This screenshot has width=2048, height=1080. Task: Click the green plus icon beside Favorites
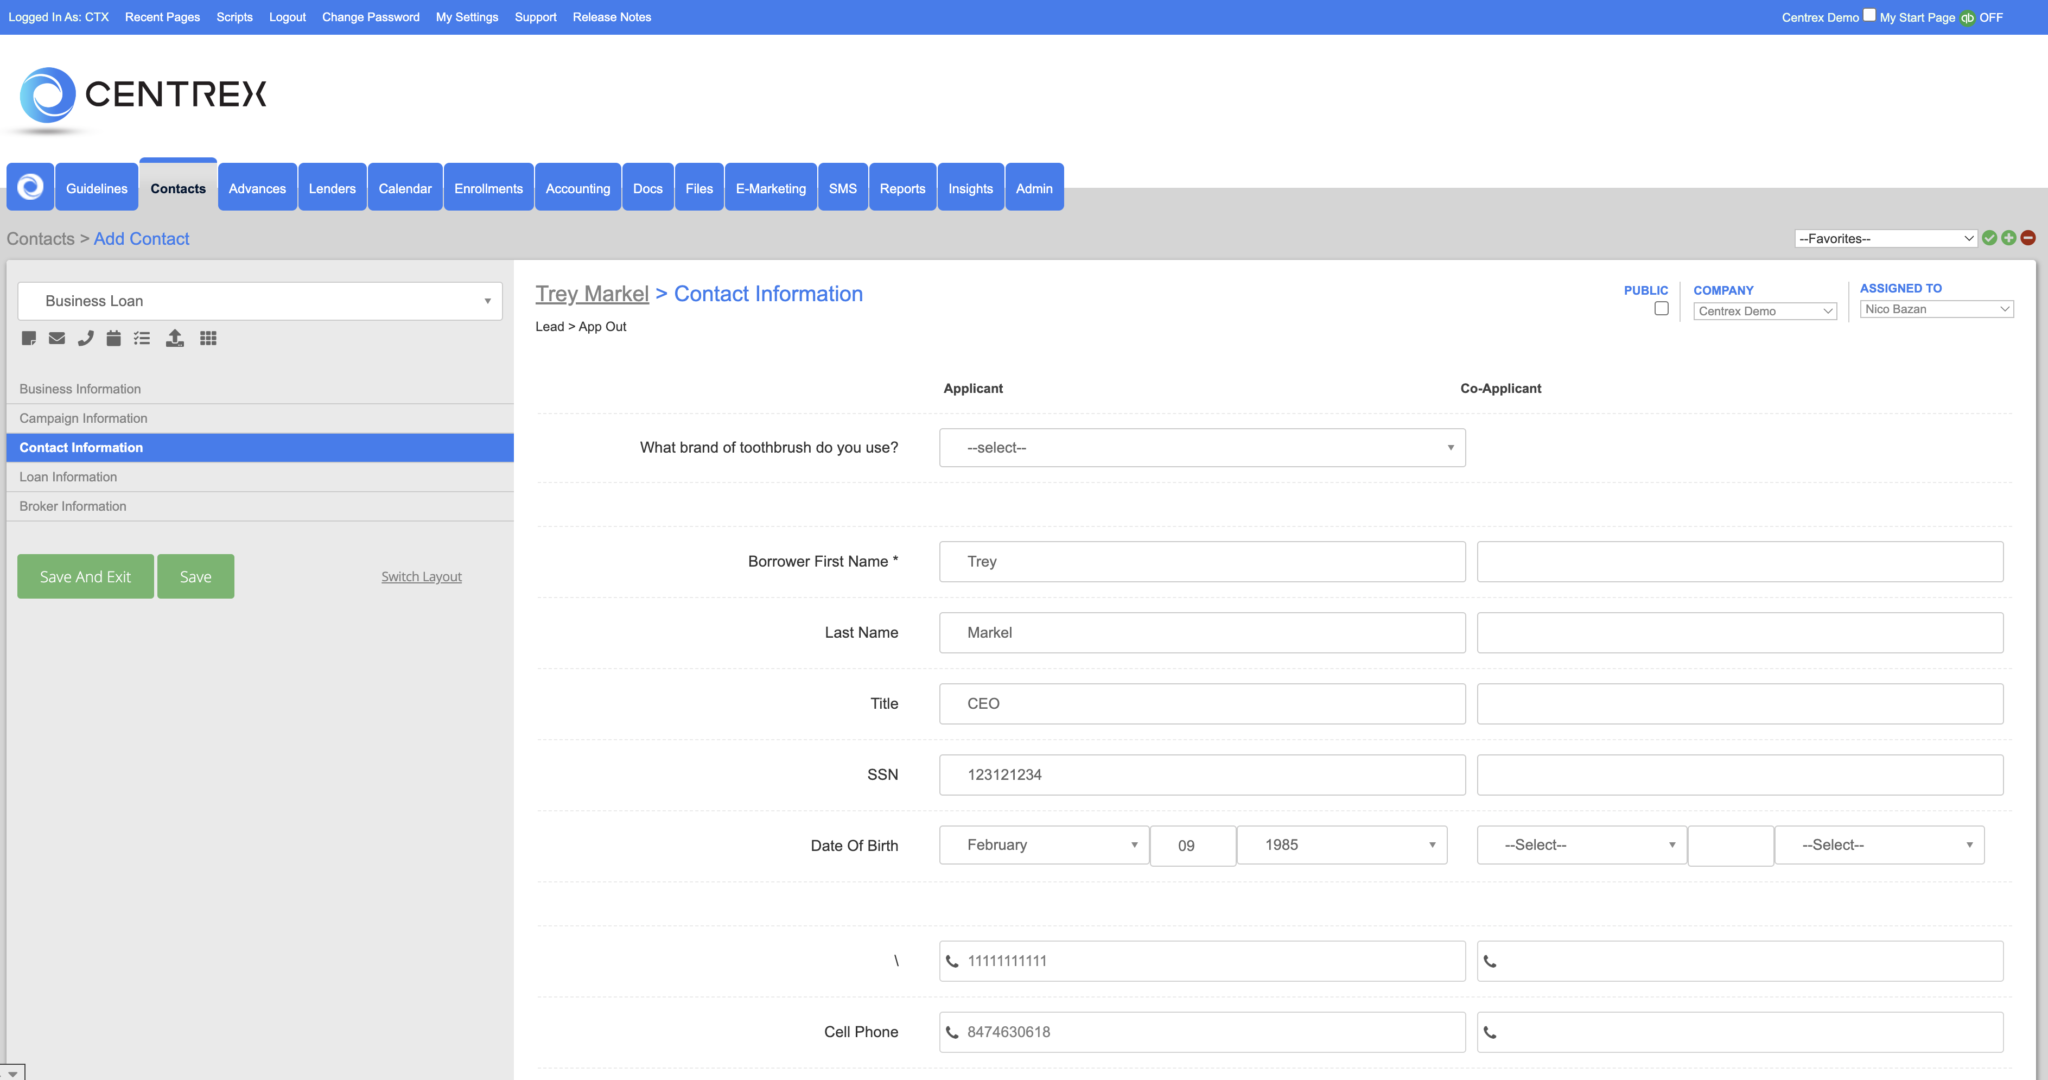[x=2009, y=237]
